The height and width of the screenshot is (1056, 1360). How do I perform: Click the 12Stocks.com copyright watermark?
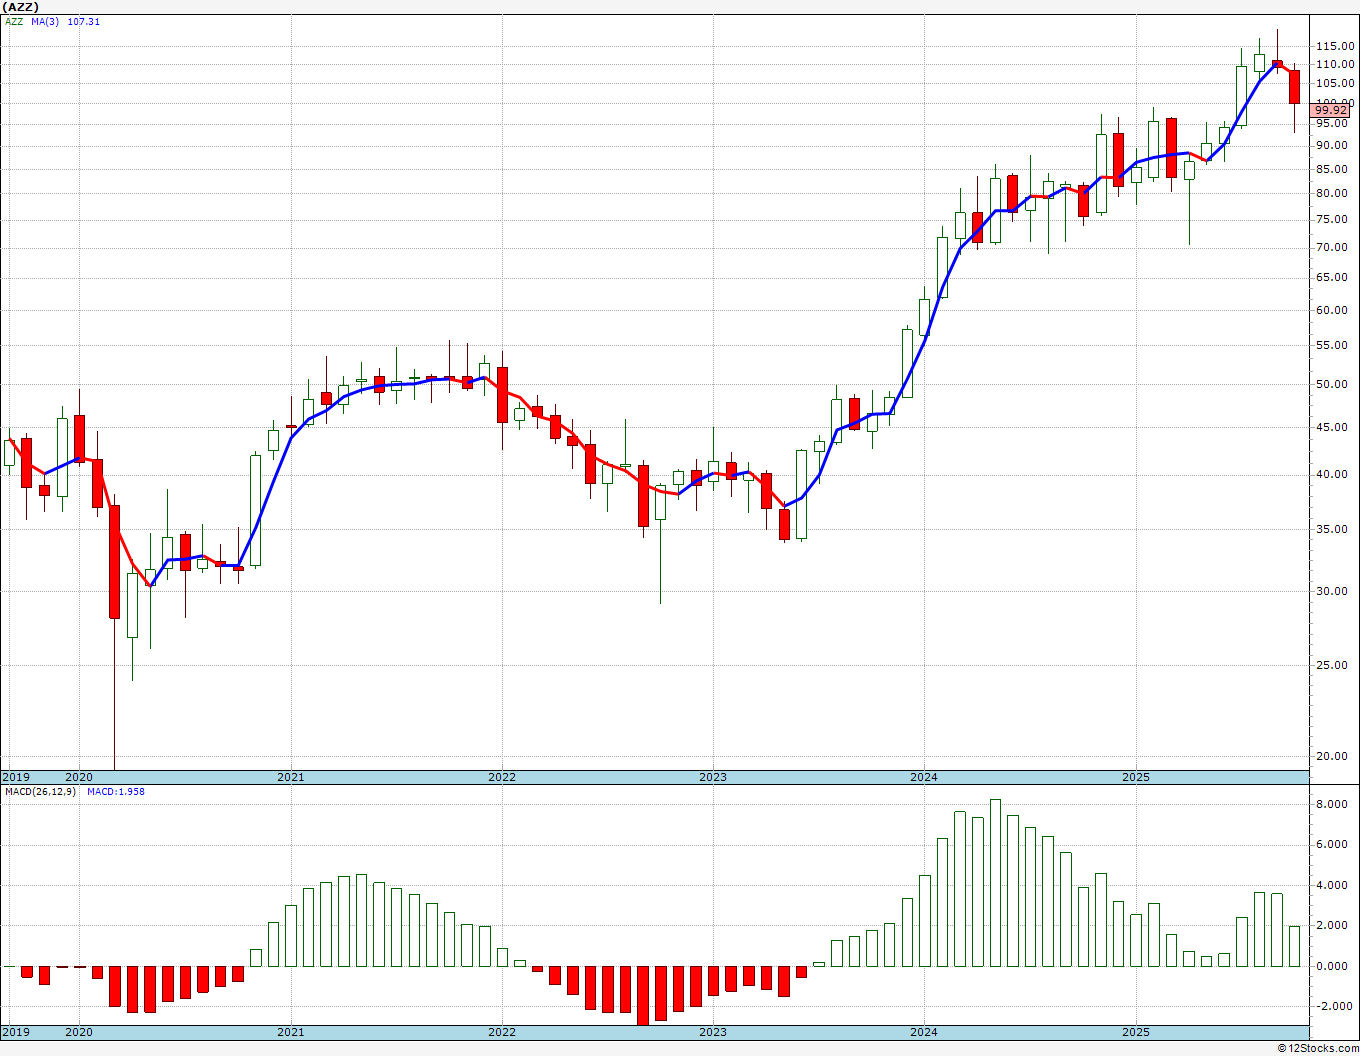click(1318, 1048)
